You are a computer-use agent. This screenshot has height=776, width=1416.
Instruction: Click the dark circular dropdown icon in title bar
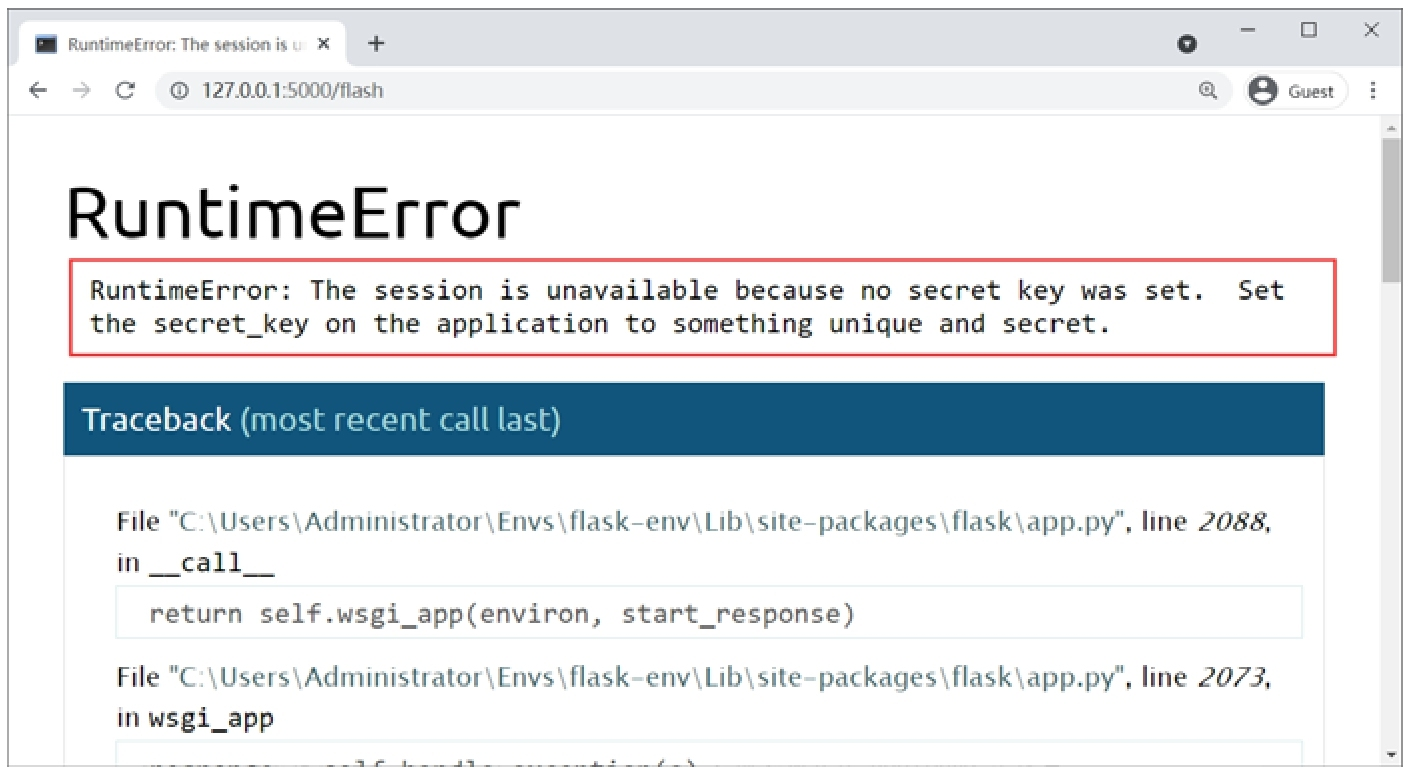coord(1187,44)
